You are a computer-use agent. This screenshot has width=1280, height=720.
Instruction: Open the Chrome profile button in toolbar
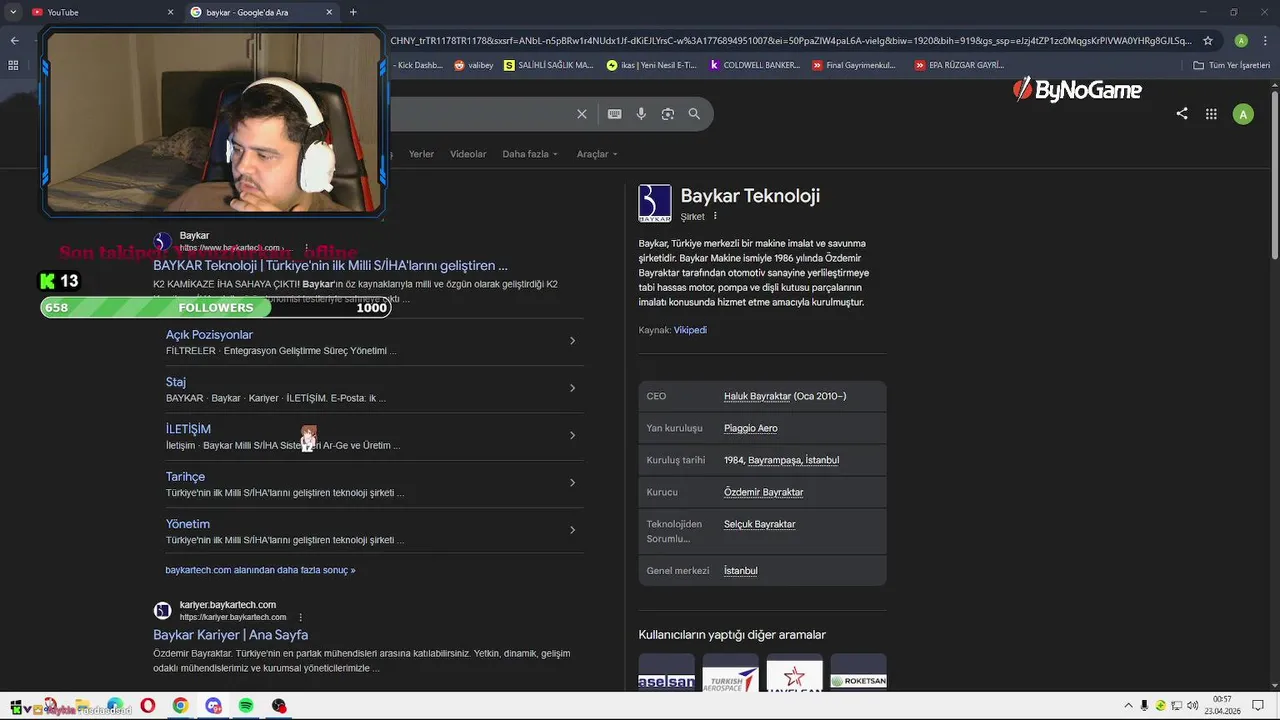[x=1241, y=41]
